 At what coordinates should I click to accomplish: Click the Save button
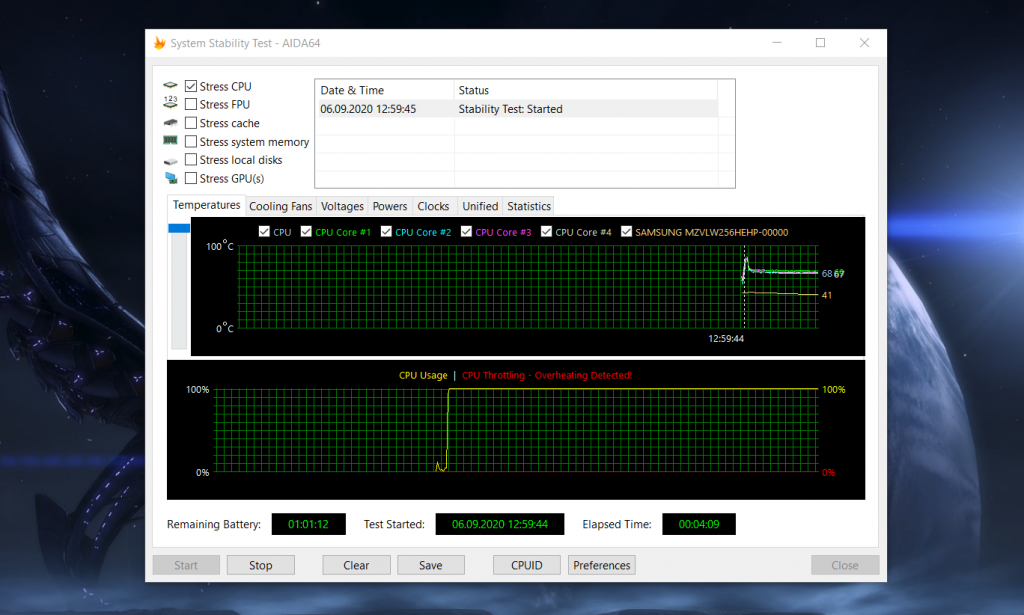point(430,565)
